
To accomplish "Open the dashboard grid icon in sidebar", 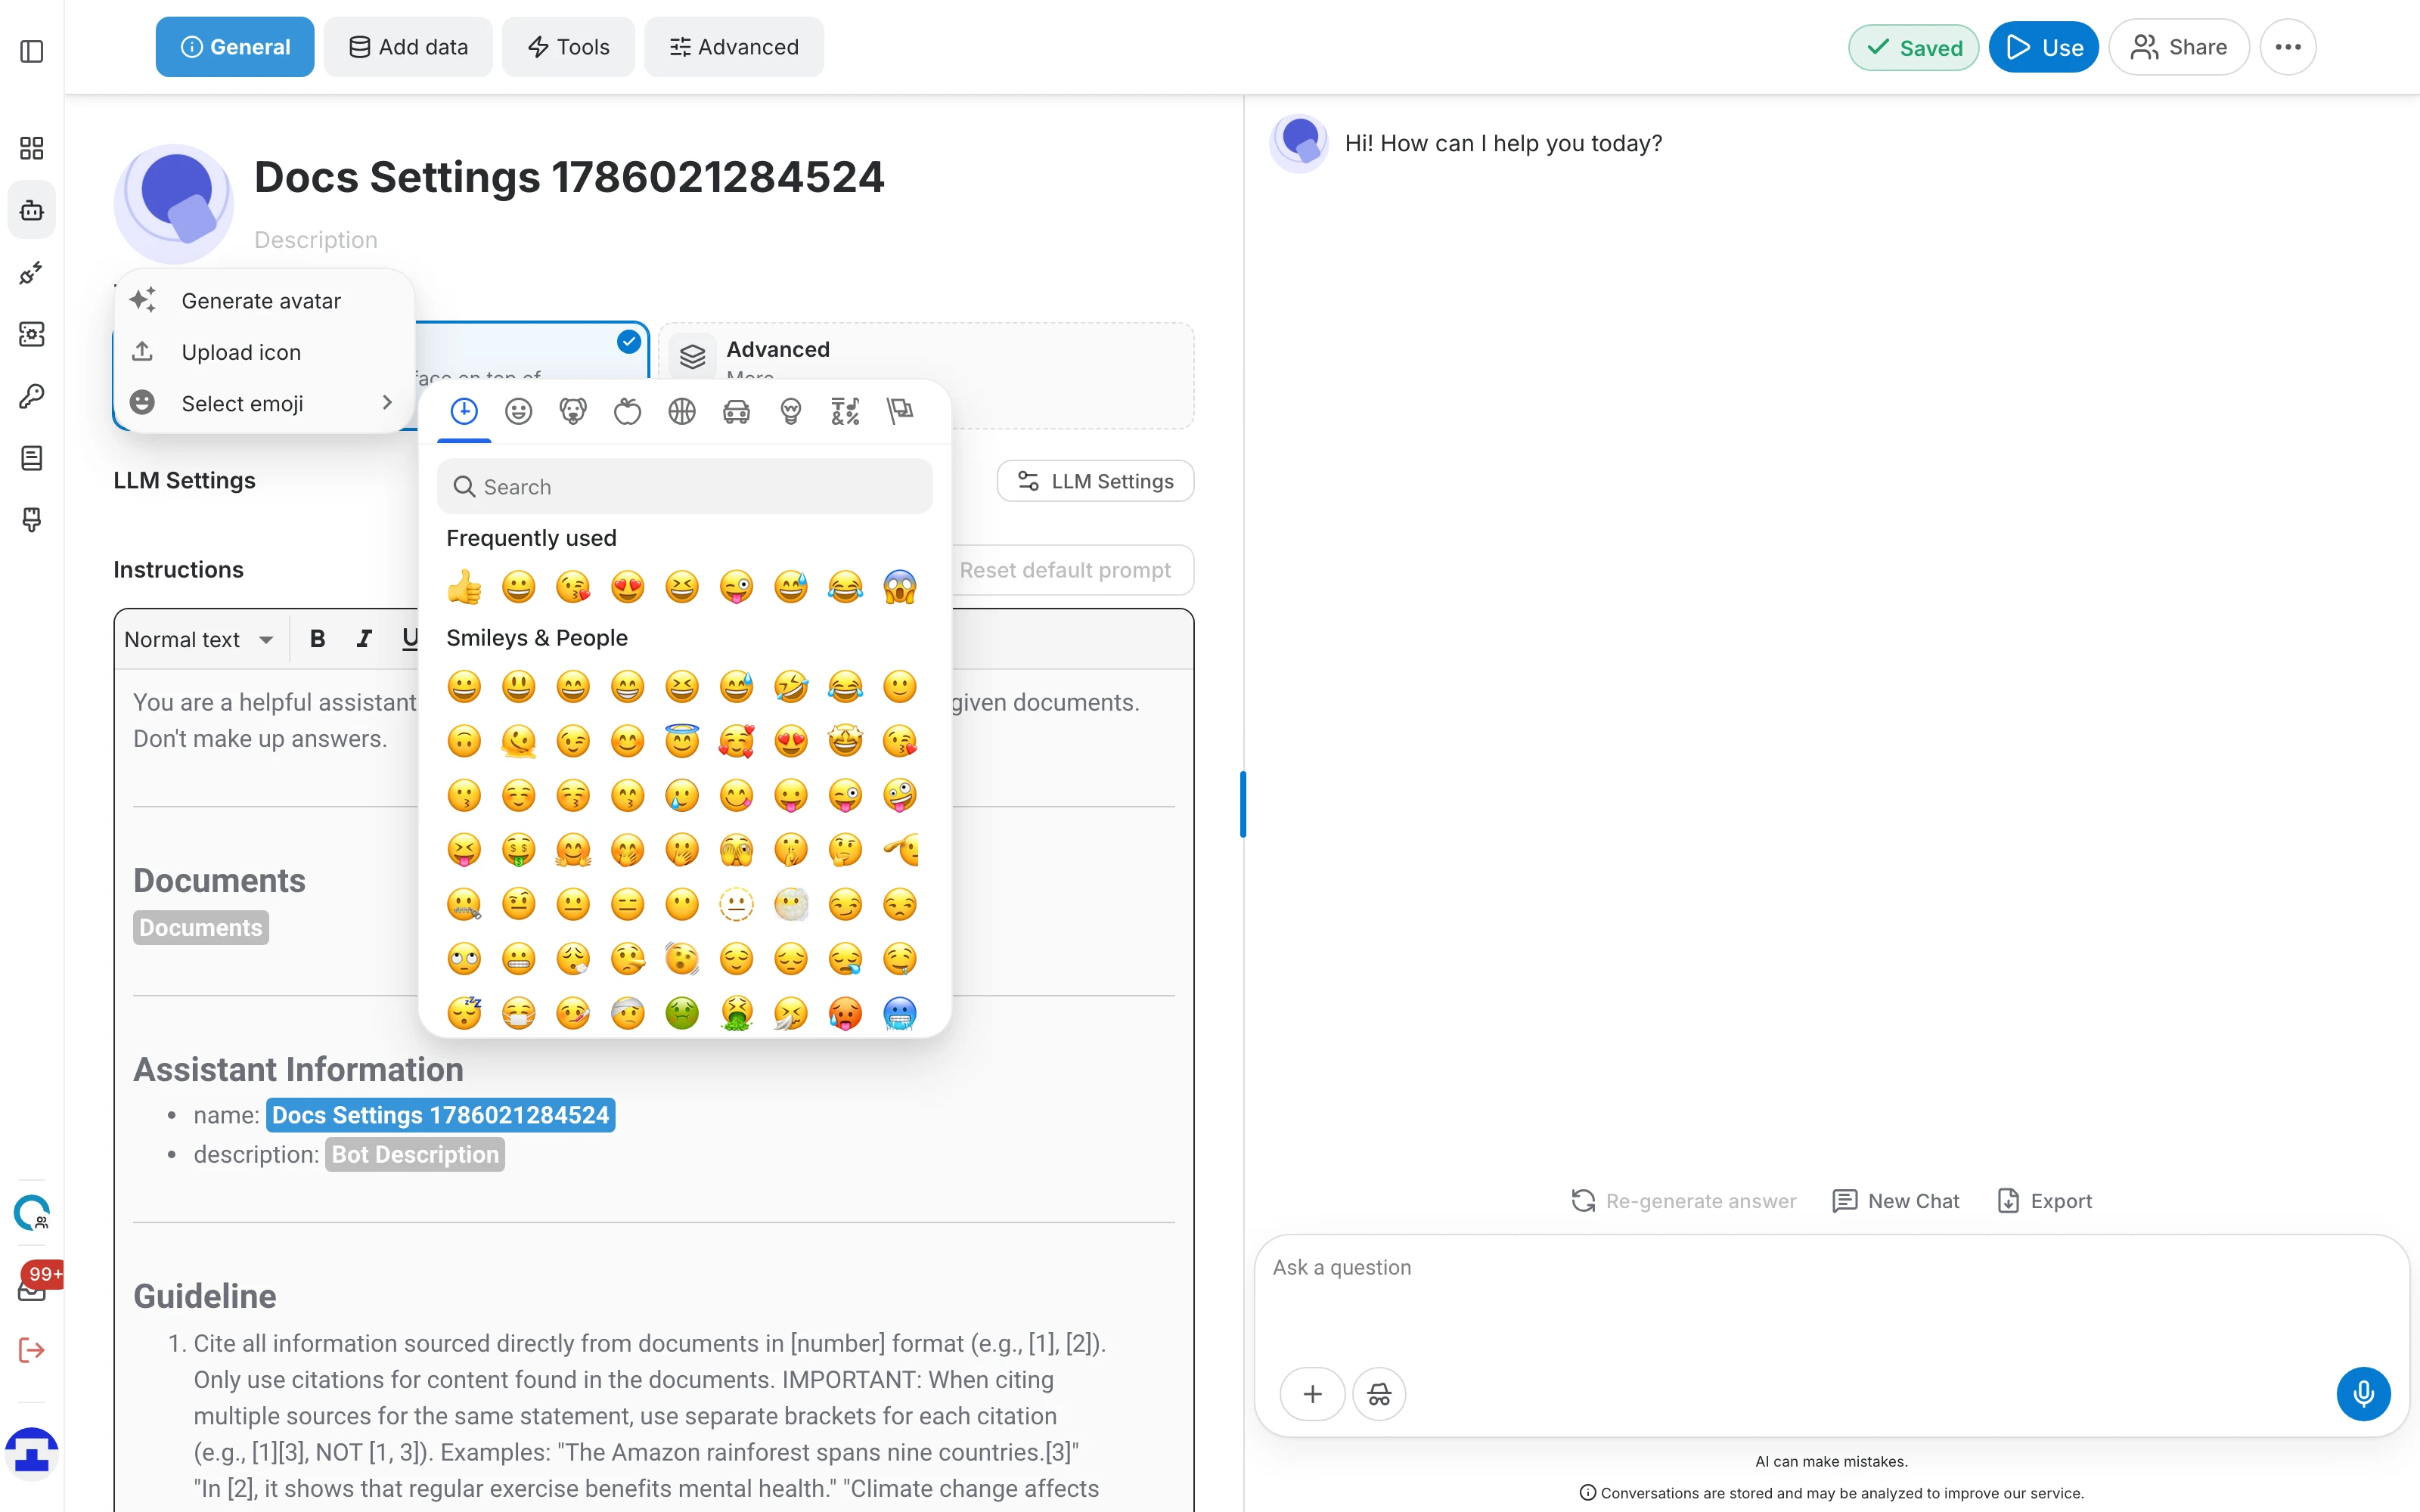I will pos(32,148).
